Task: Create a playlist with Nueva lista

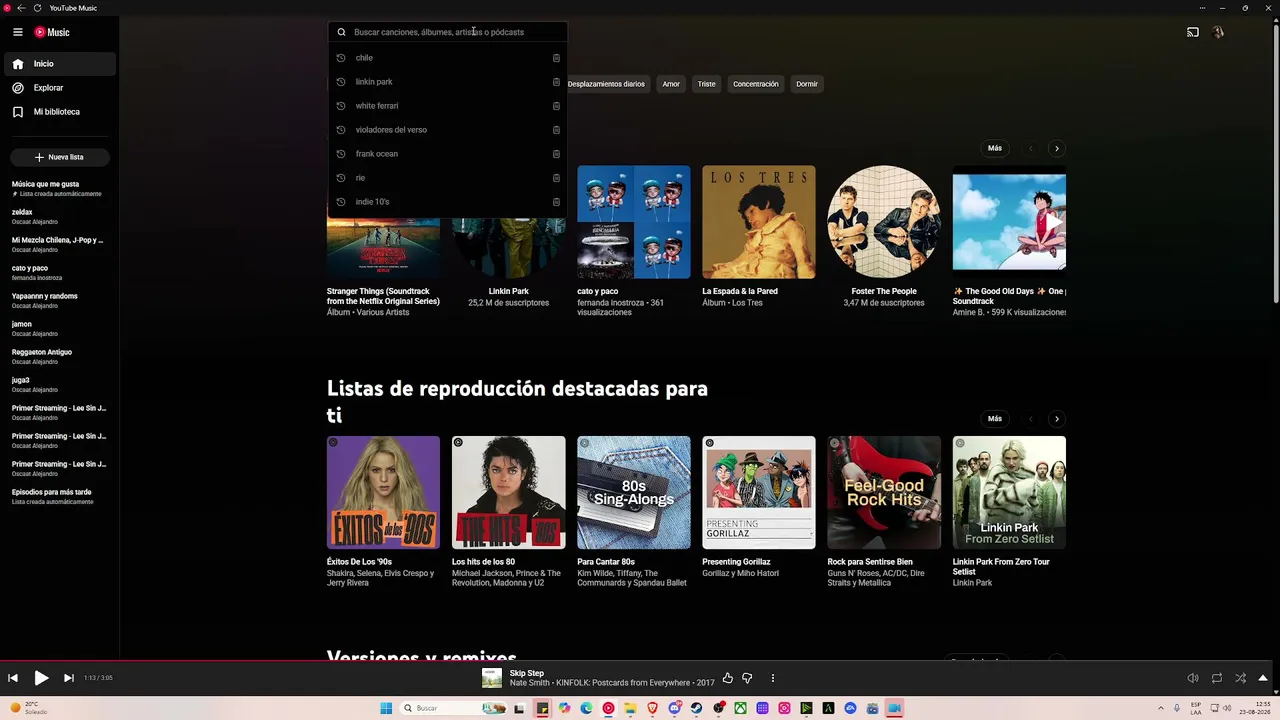Action: click(60, 157)
